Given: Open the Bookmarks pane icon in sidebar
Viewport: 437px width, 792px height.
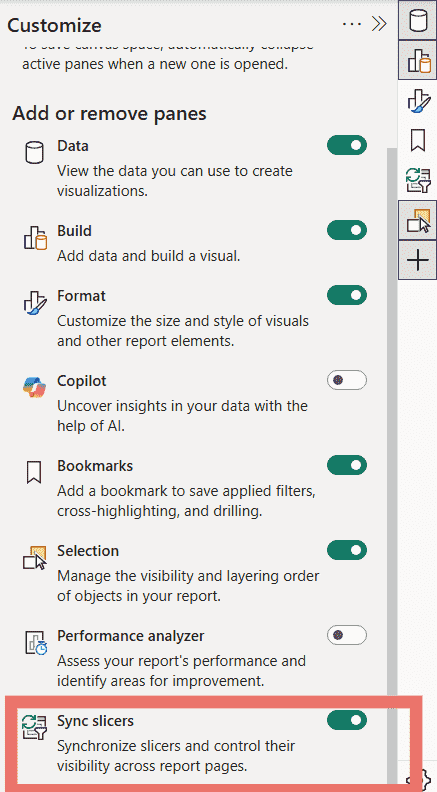Looking at the screenshot, I should click(418, 140).
